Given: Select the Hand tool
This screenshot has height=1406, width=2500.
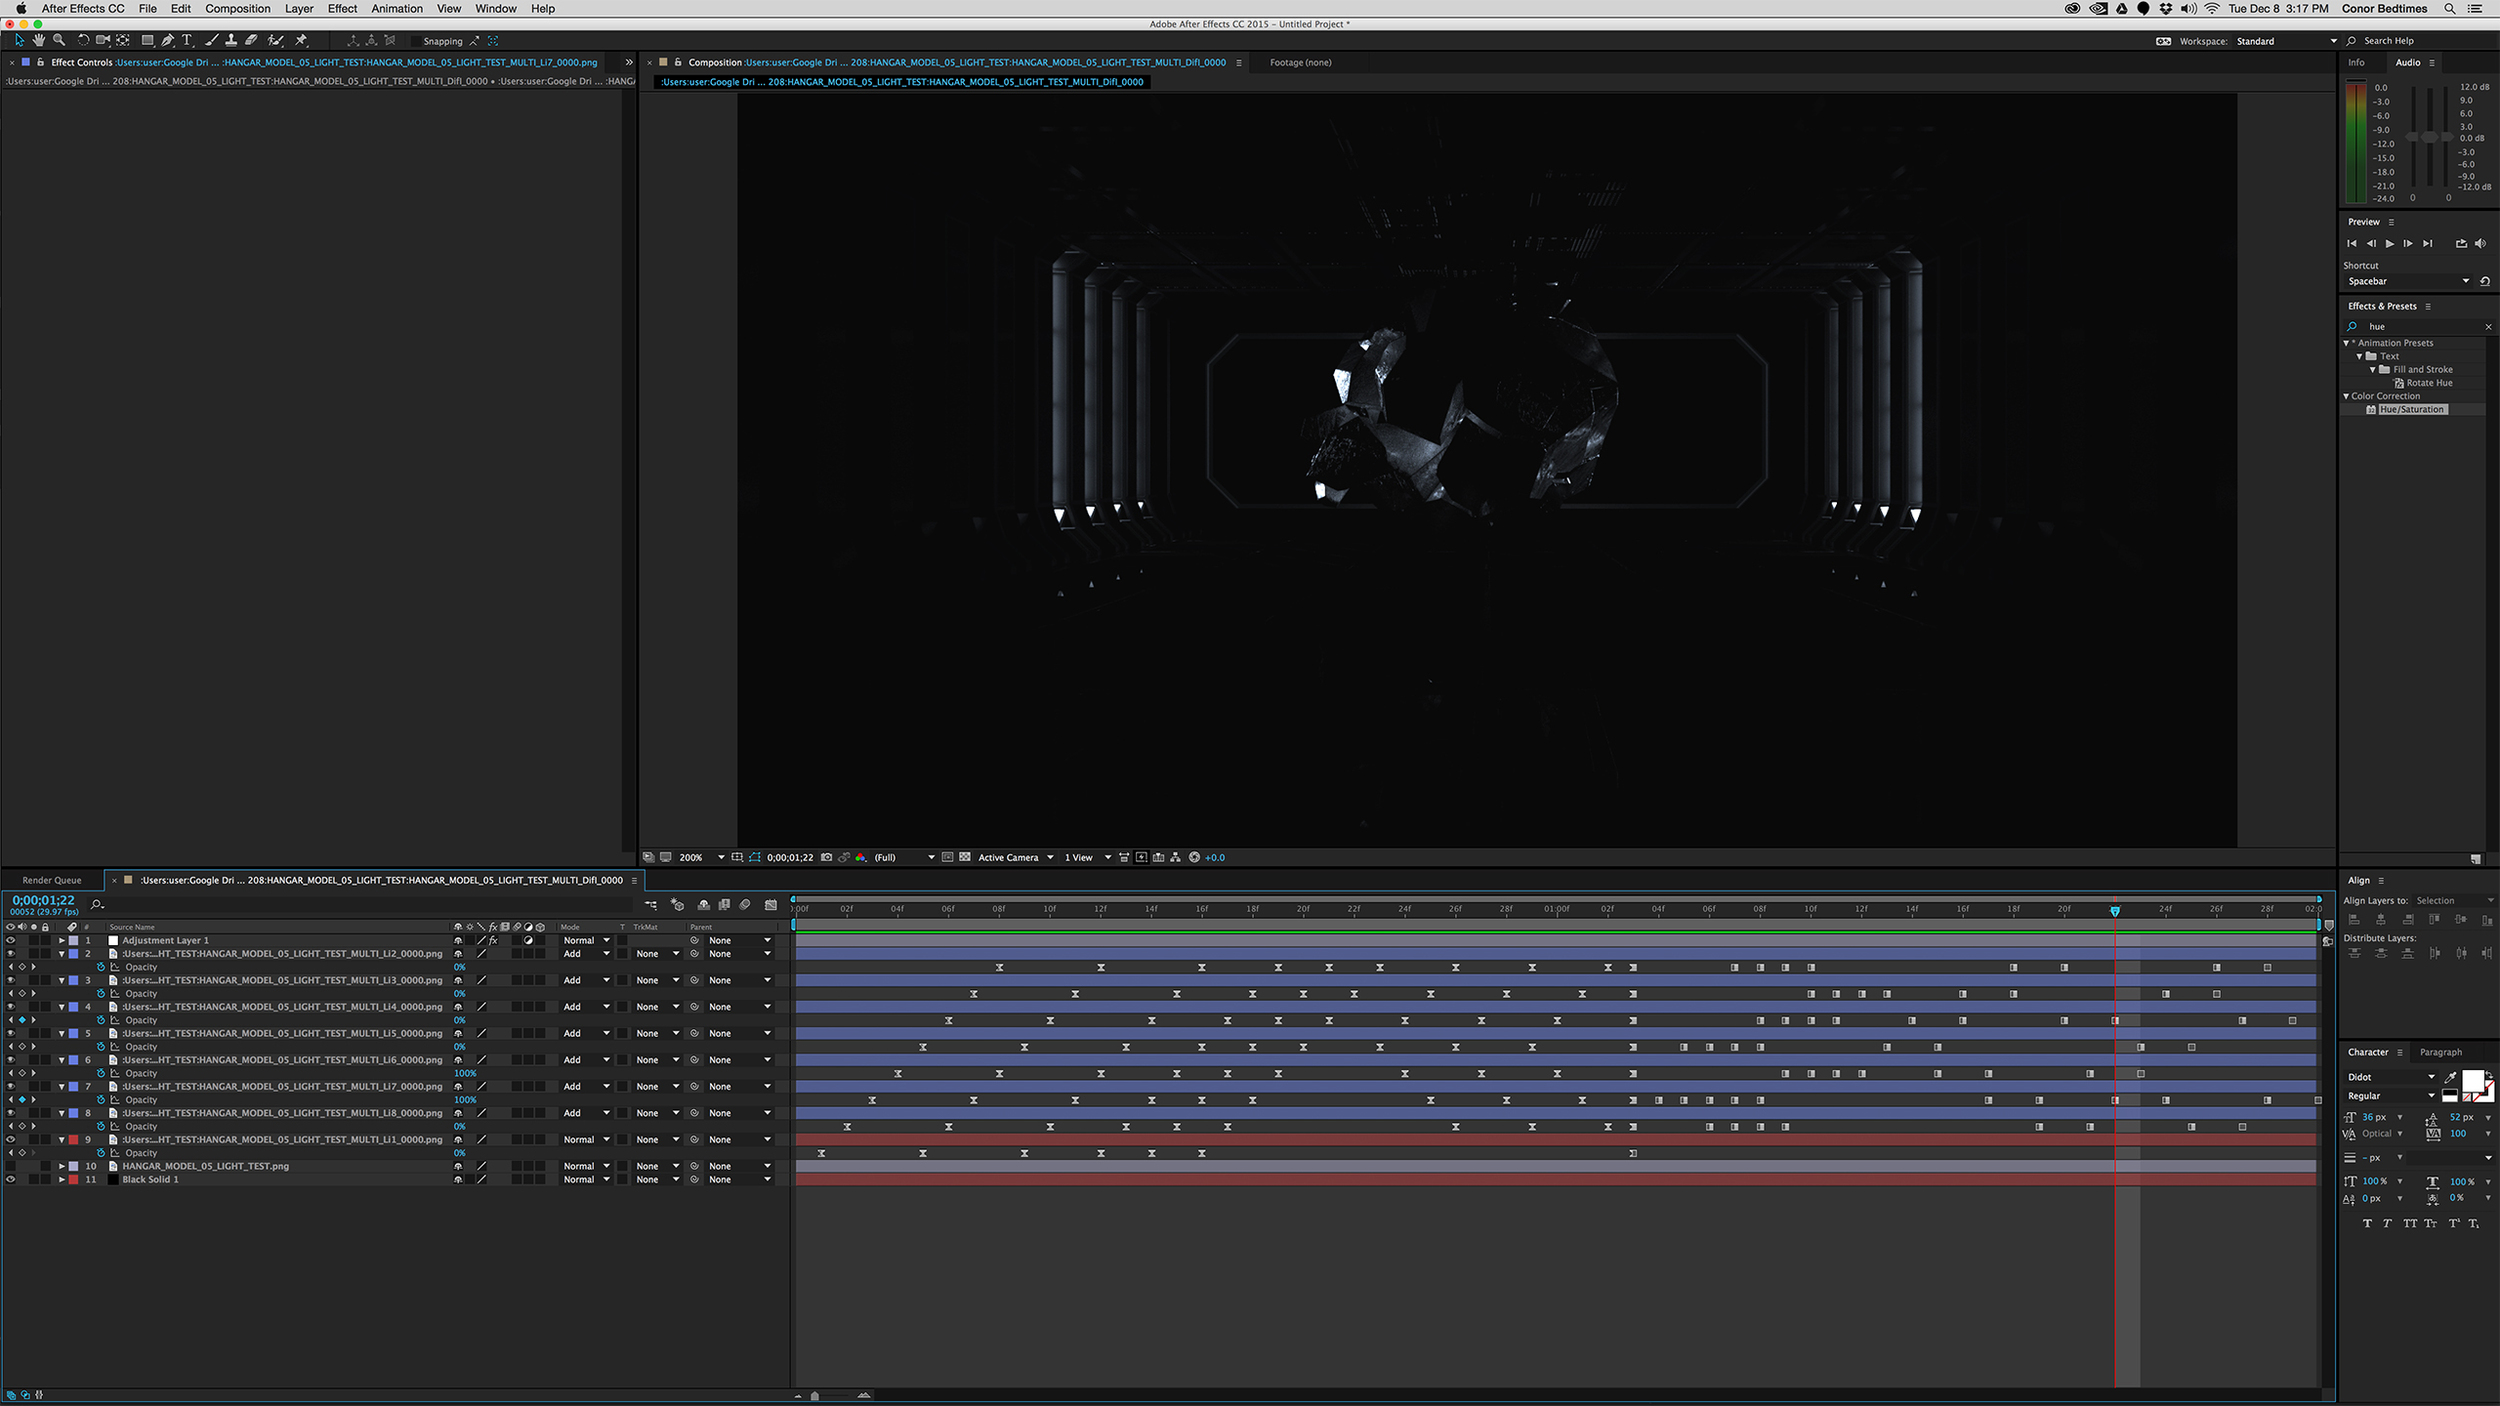Looking at the screenshot, I should tap(39, 41).
